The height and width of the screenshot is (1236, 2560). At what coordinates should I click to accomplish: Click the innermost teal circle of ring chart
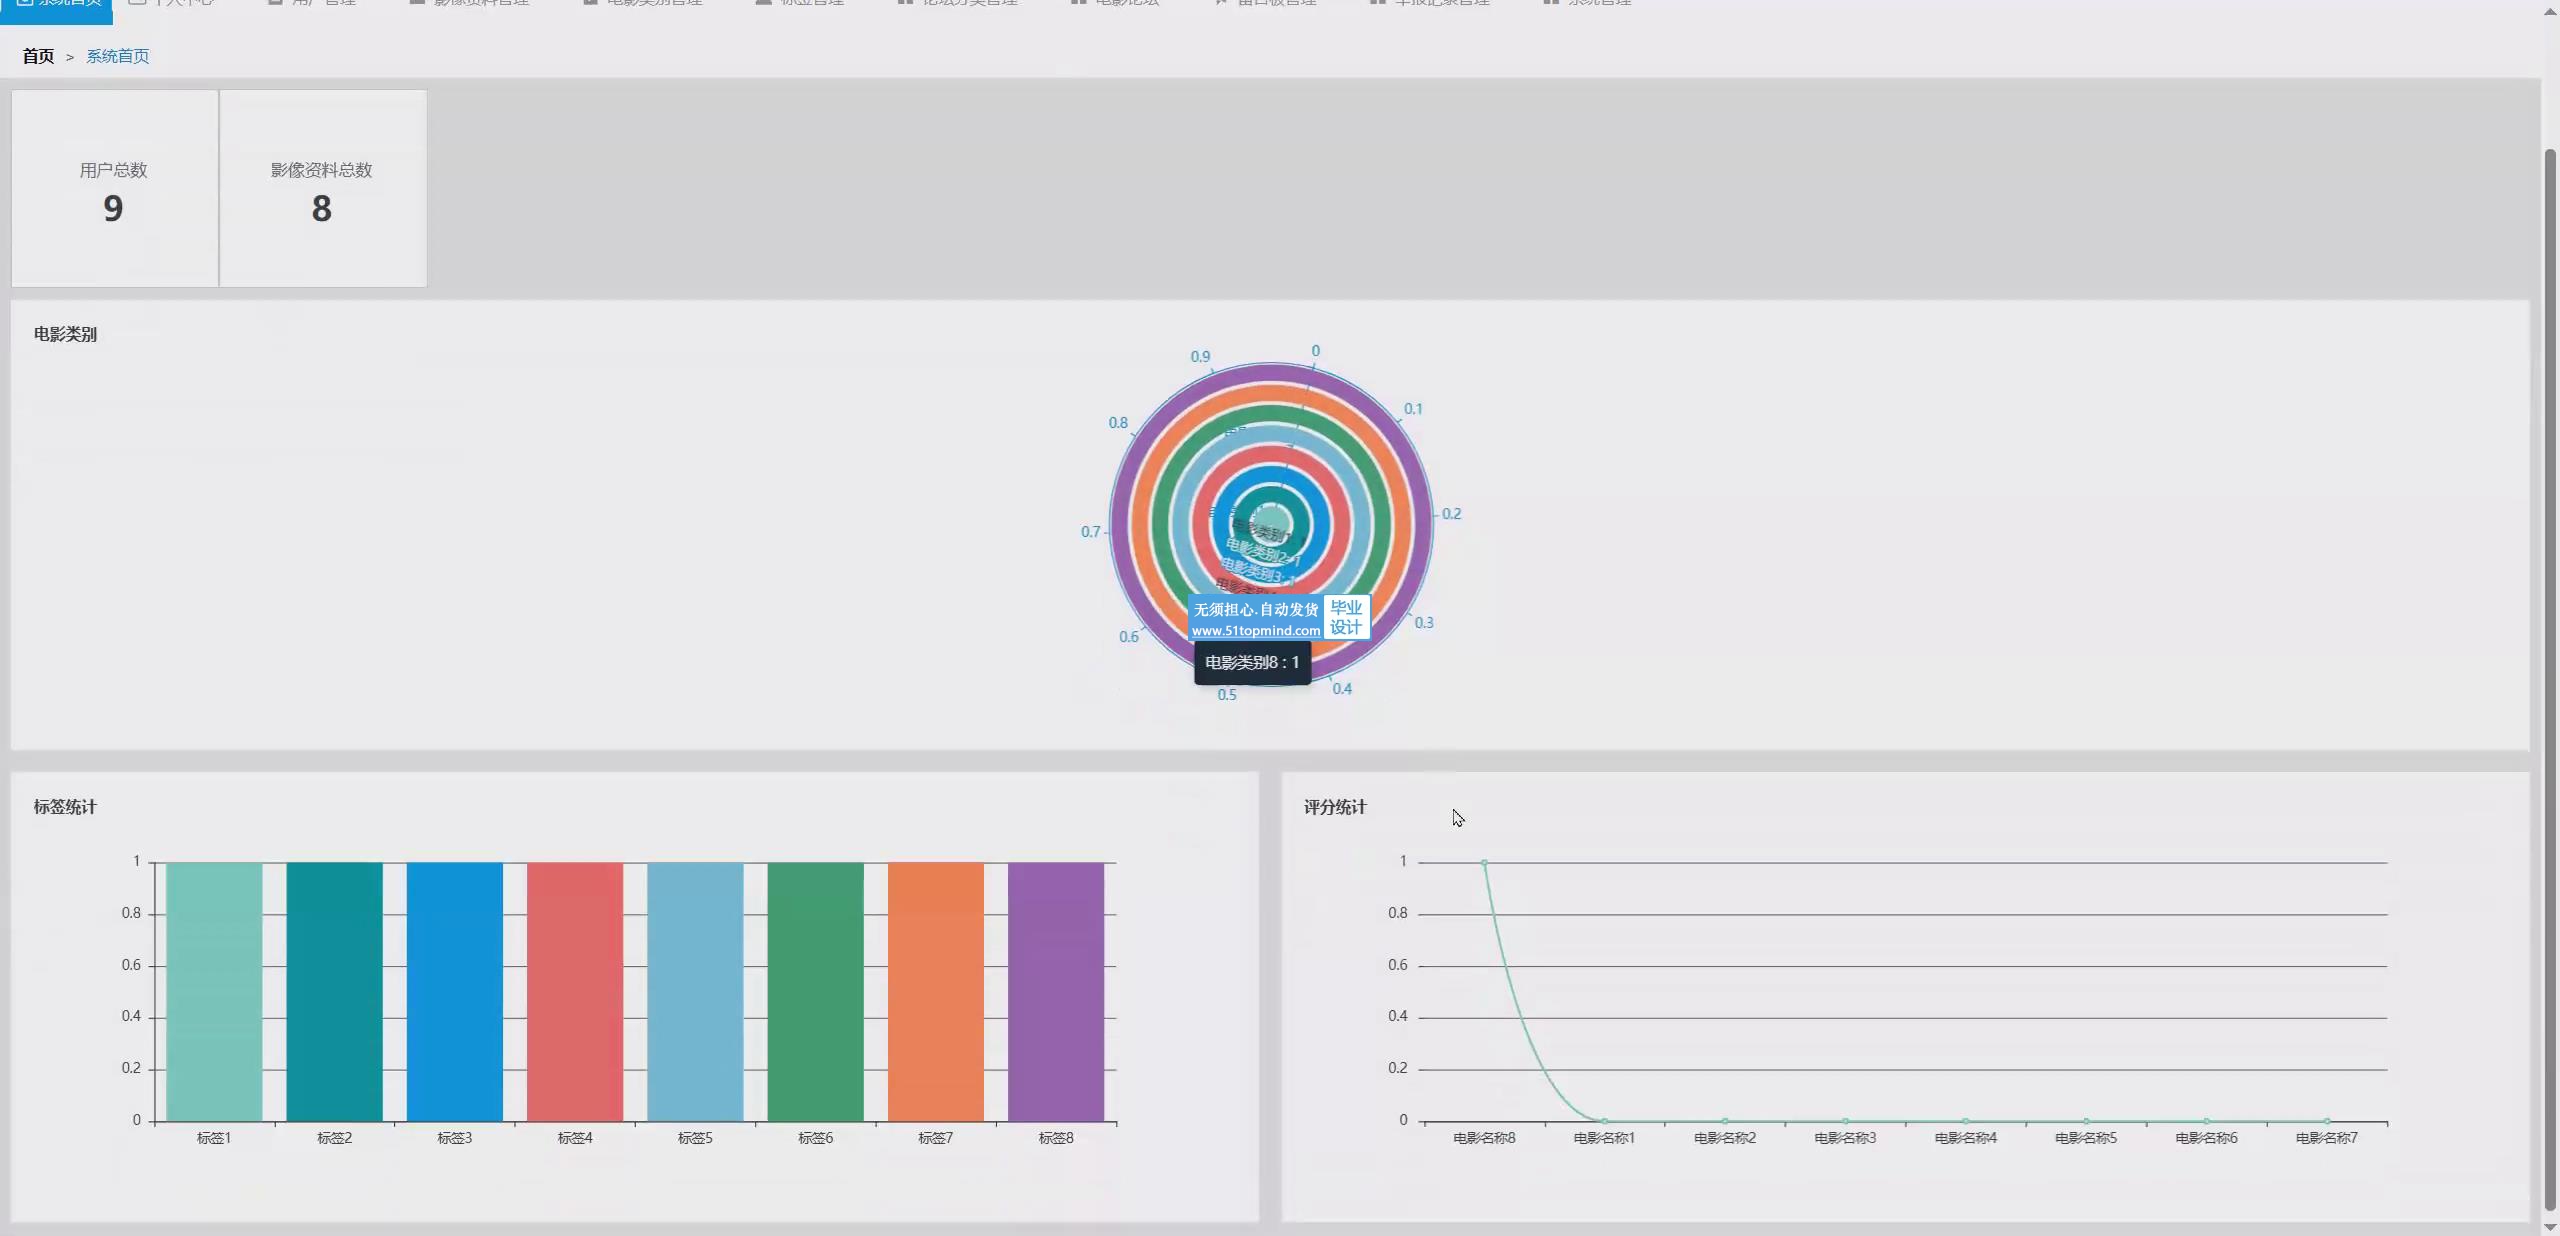pos(1271,518)
